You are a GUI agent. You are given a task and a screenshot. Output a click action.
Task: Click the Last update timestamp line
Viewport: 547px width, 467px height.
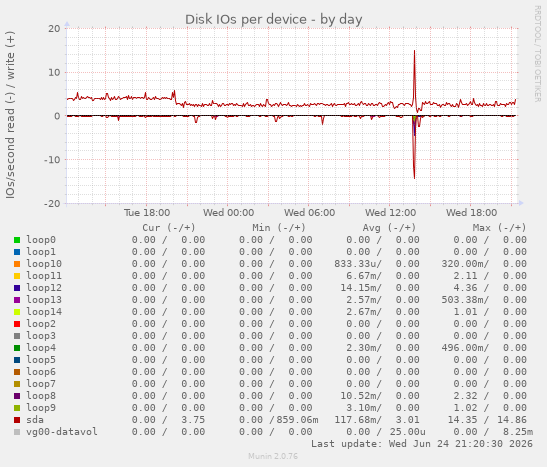click(422, 444)
